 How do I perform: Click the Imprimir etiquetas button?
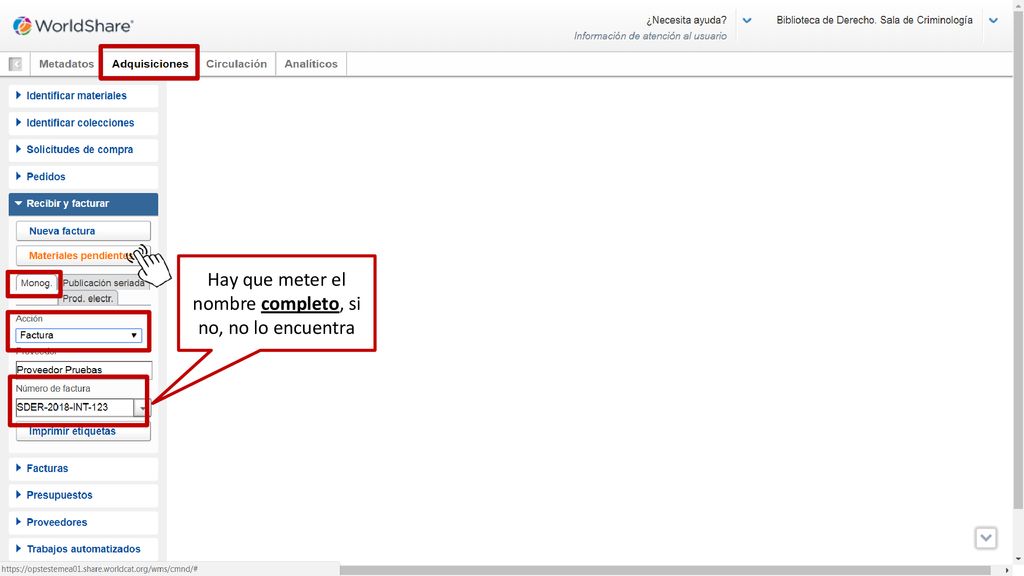click(84, 432)
